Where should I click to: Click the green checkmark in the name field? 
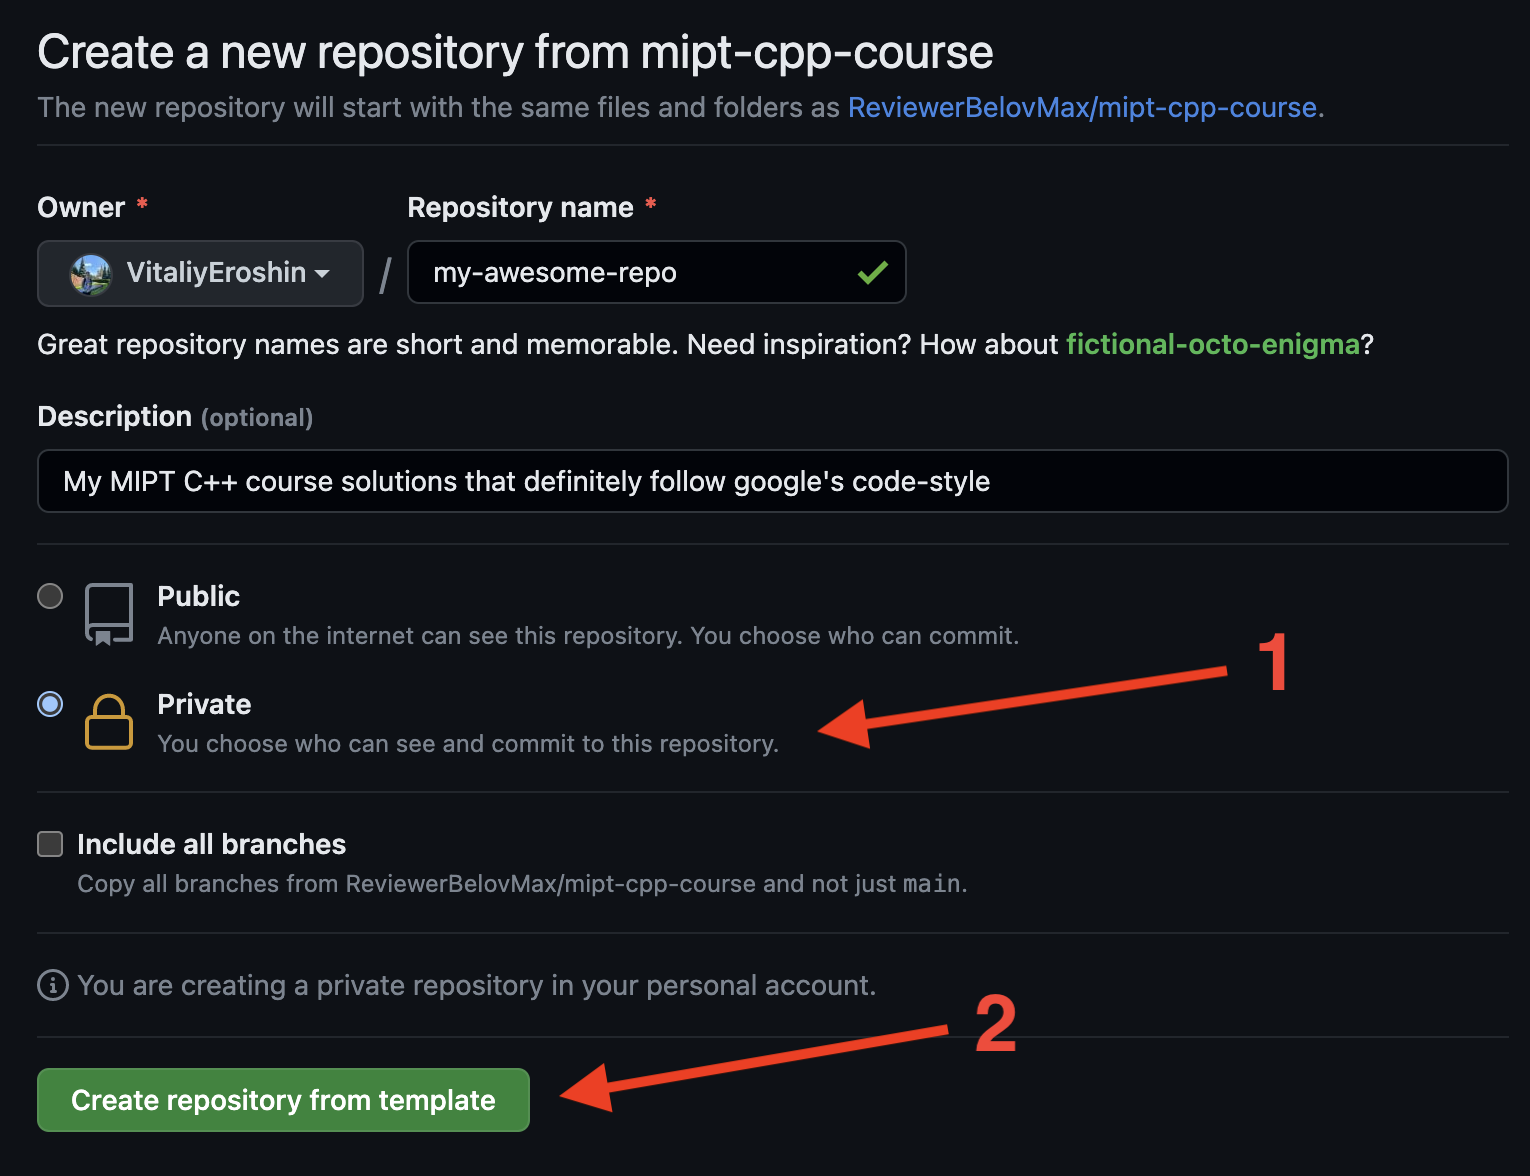tap(872, 272)
